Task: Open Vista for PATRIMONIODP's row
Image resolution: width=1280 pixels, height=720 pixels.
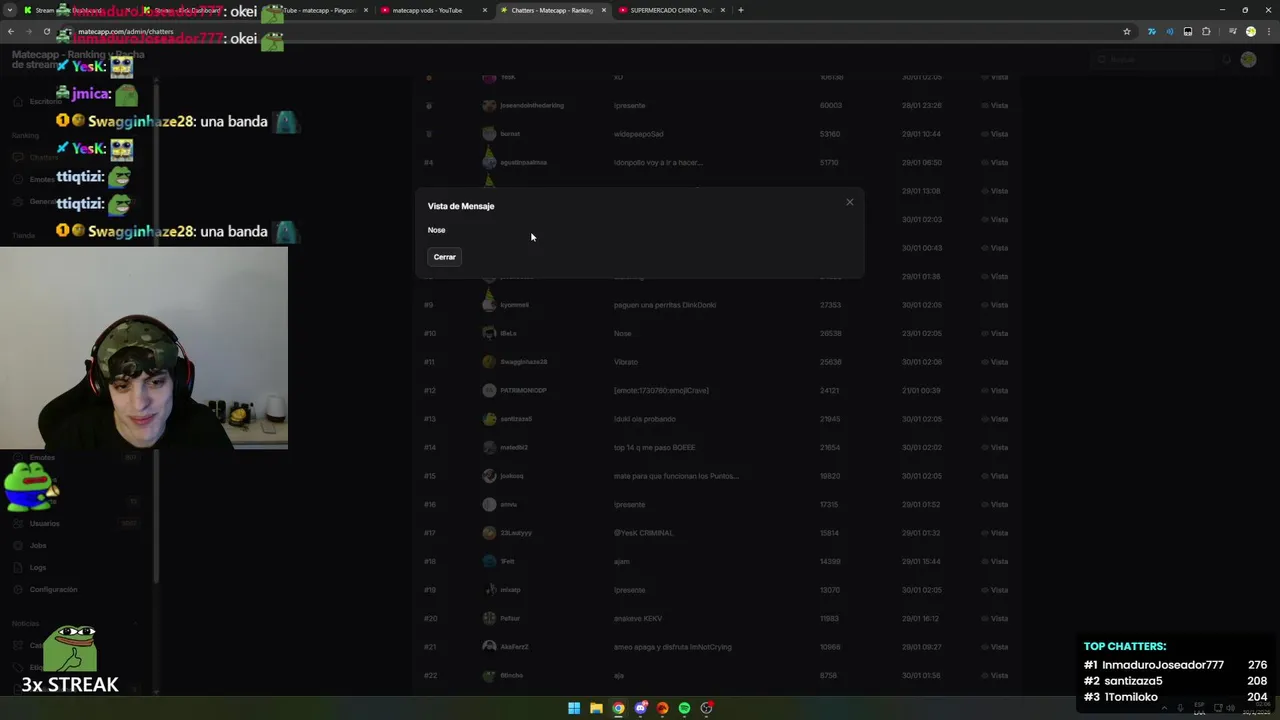Action: click(x=994, y=390)
